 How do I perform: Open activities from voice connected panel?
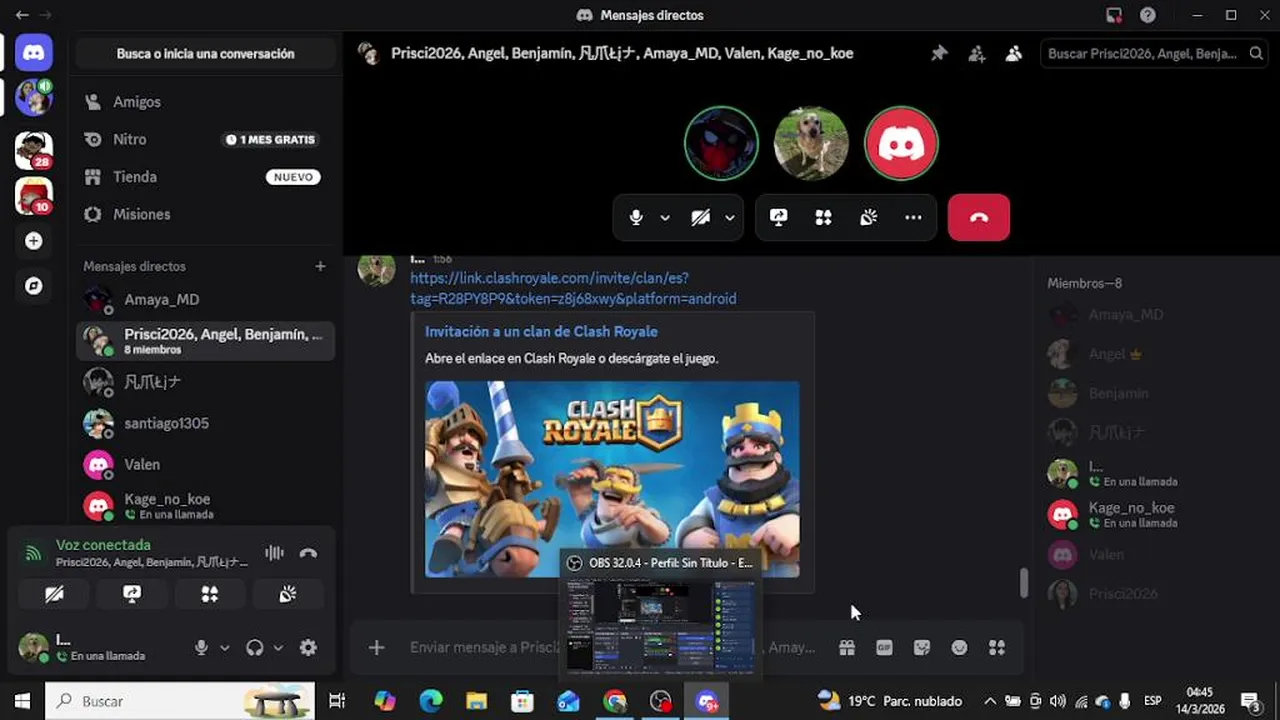[210, 594]
